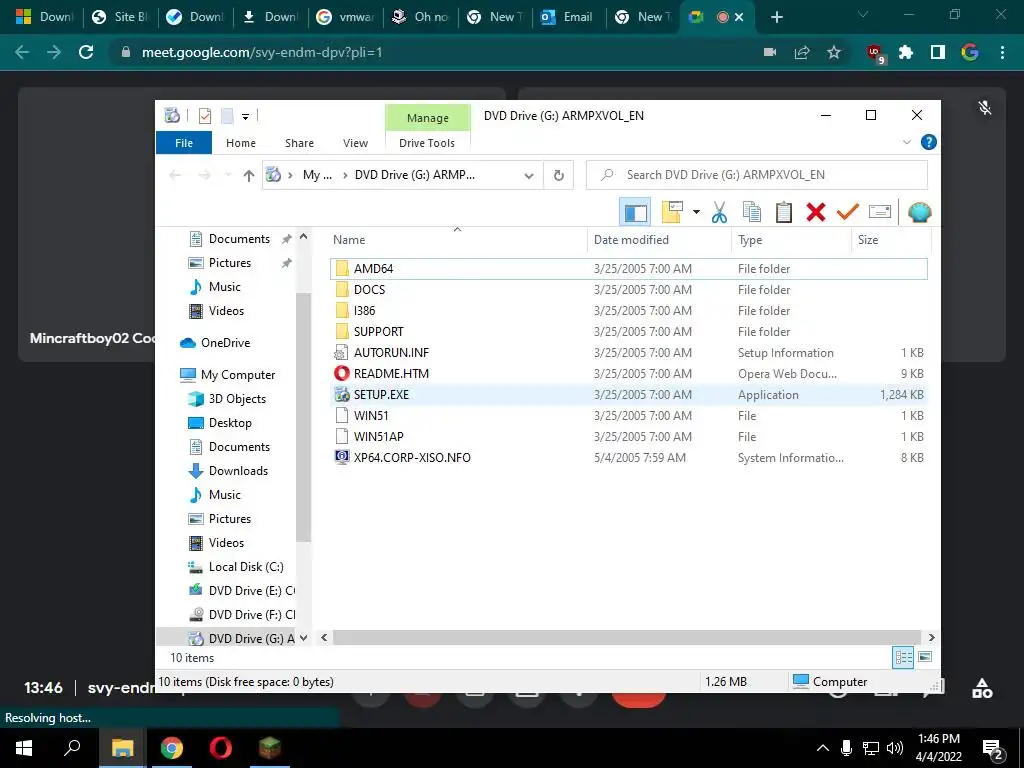
Task: Refresh the current folder
Action: 558,176
